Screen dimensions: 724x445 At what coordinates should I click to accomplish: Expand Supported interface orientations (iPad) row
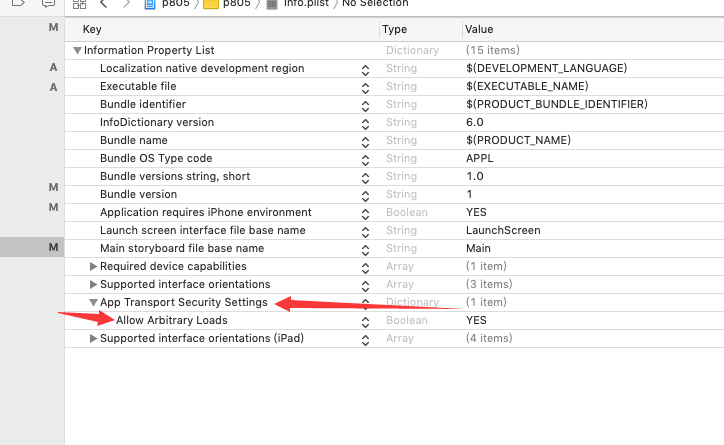coord(93,338)
